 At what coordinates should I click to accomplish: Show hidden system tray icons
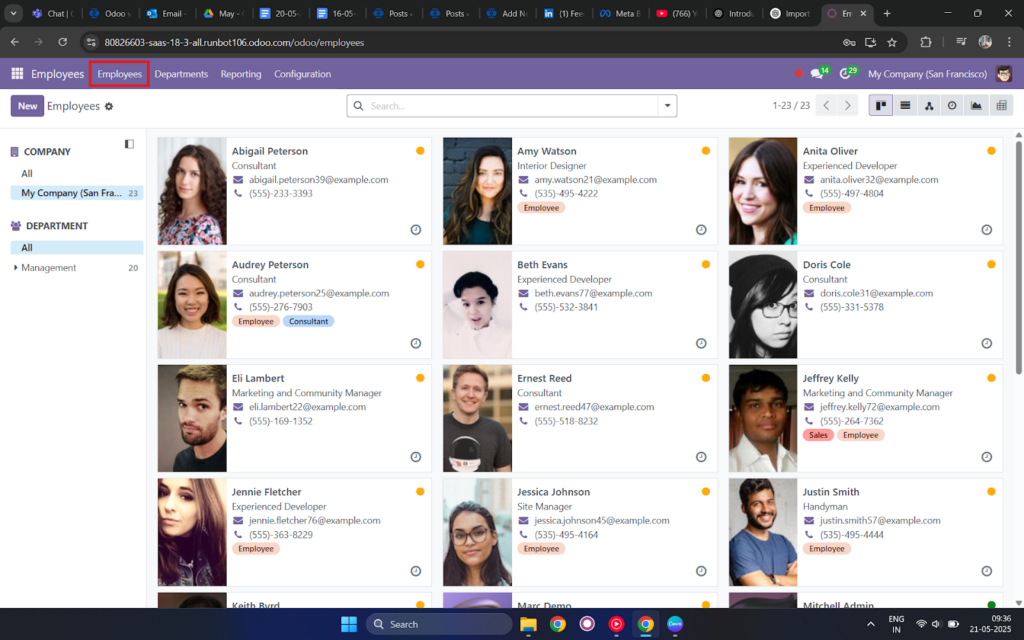871,624
